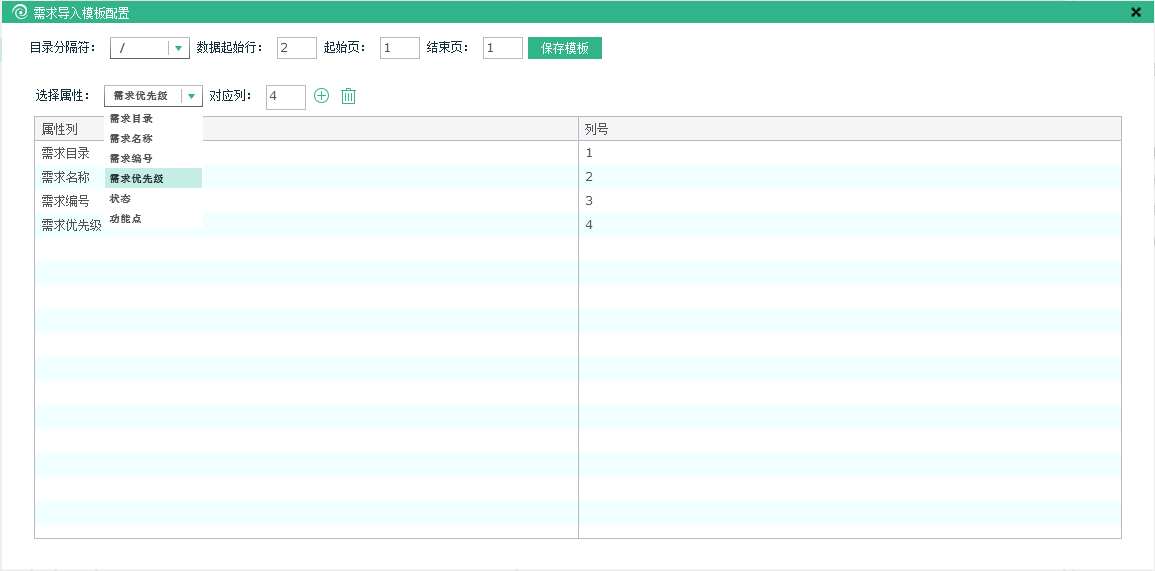This screenshot has width=1155, height=571.
Task: Pick 需求编号 from the dropdown options
Action: (131, 159)
